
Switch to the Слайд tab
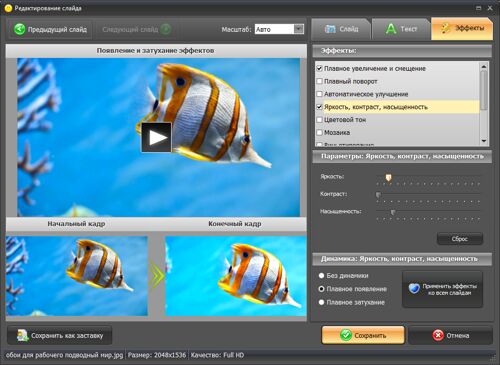341,29
